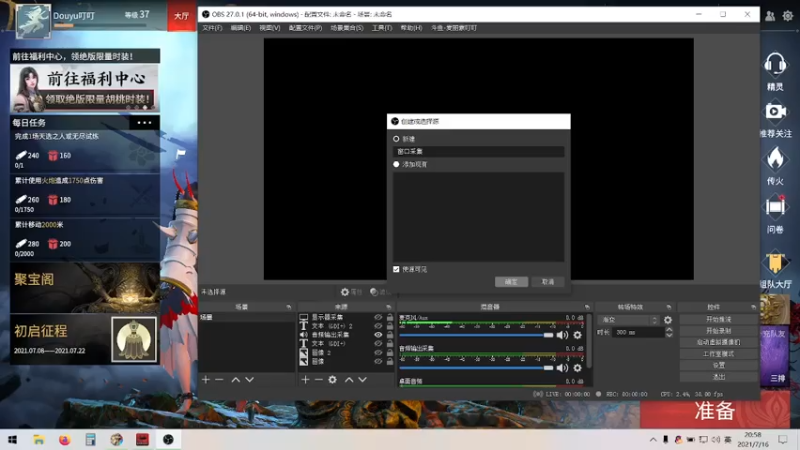Open the 配置文件(P) menu
The width and height of the screenshot is (800, 450).
pos(305,28)
